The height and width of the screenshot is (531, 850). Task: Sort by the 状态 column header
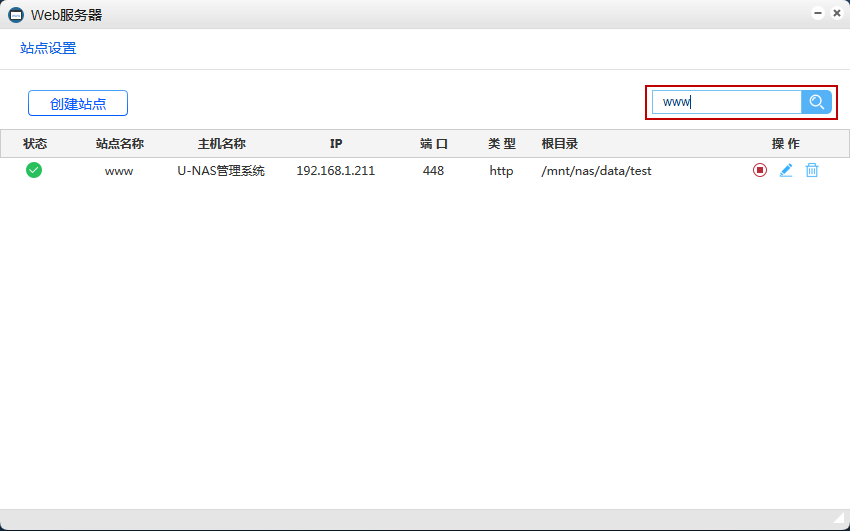click(x=35, y=144)
